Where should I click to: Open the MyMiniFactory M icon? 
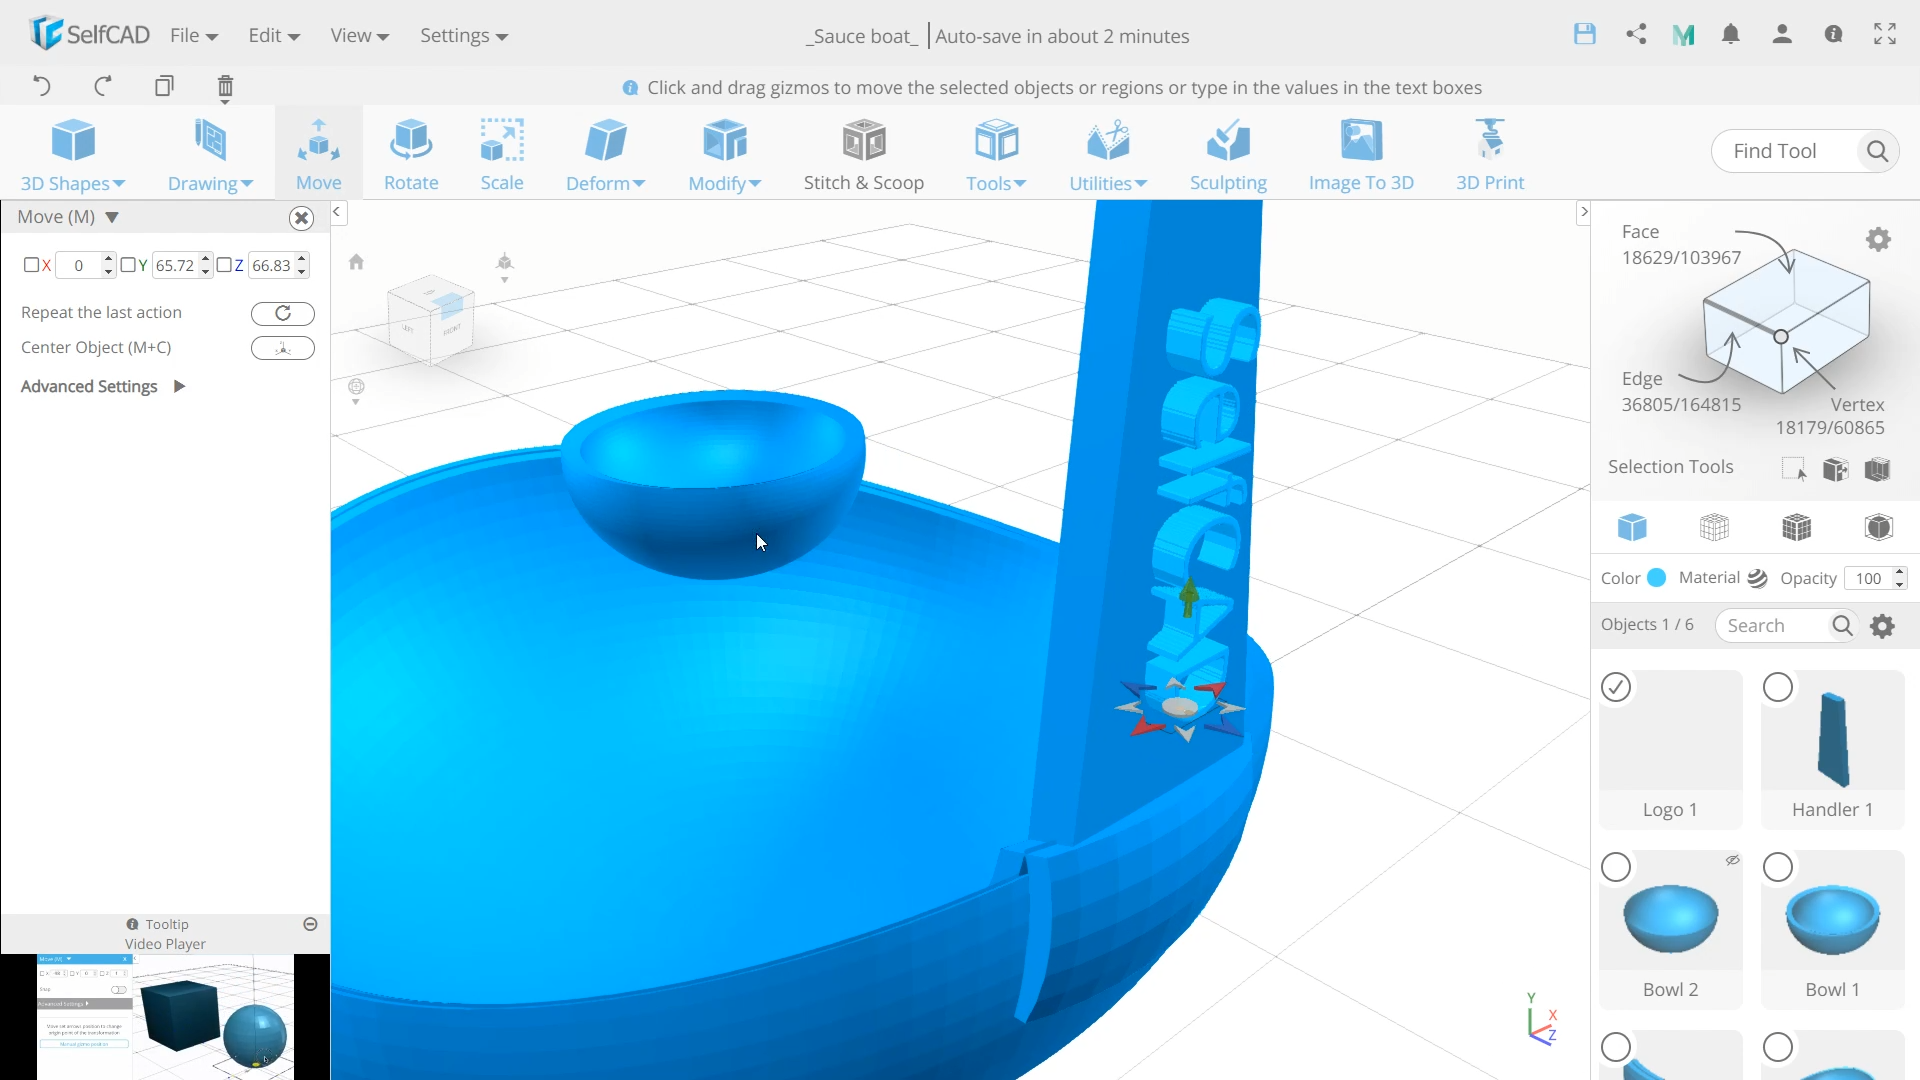(1684, 35)
